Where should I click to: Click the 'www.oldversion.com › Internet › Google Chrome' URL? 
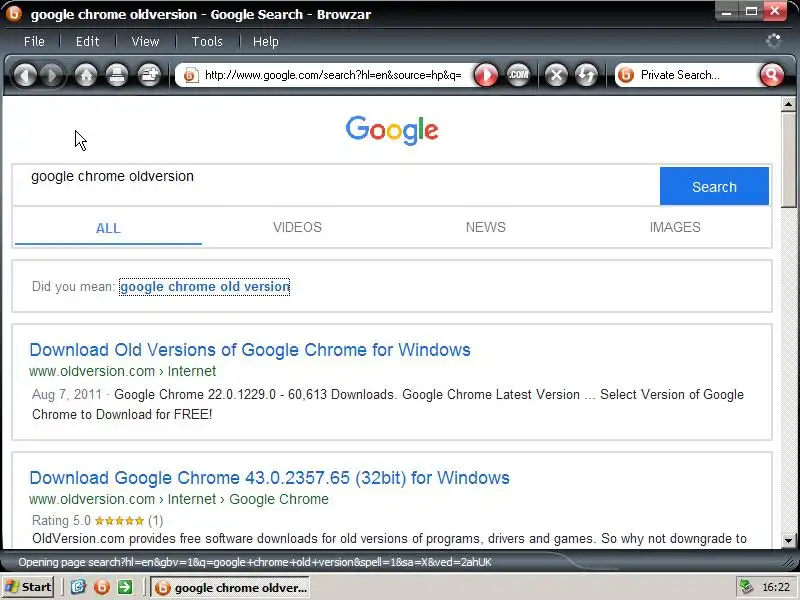tap(179, 499)
